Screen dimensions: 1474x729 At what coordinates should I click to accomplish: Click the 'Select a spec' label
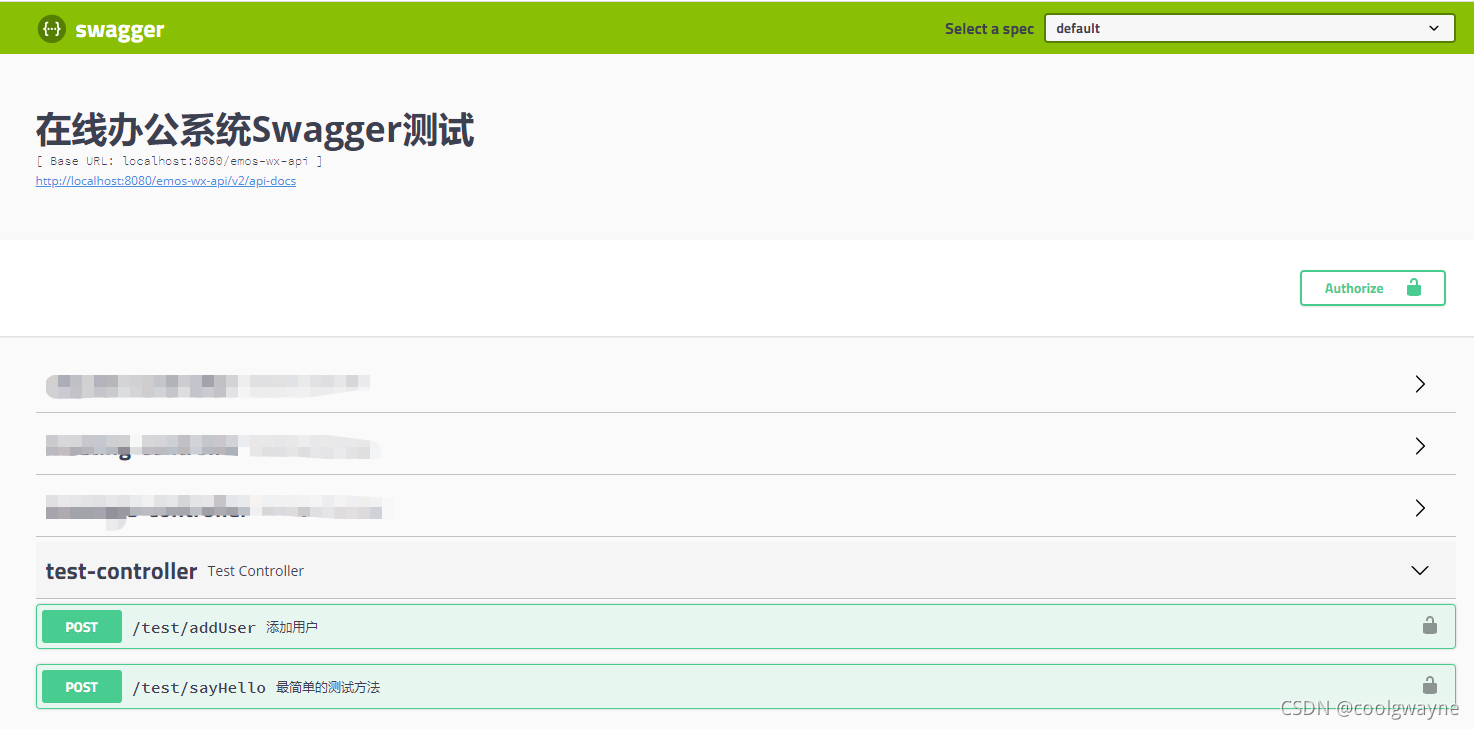989,29
